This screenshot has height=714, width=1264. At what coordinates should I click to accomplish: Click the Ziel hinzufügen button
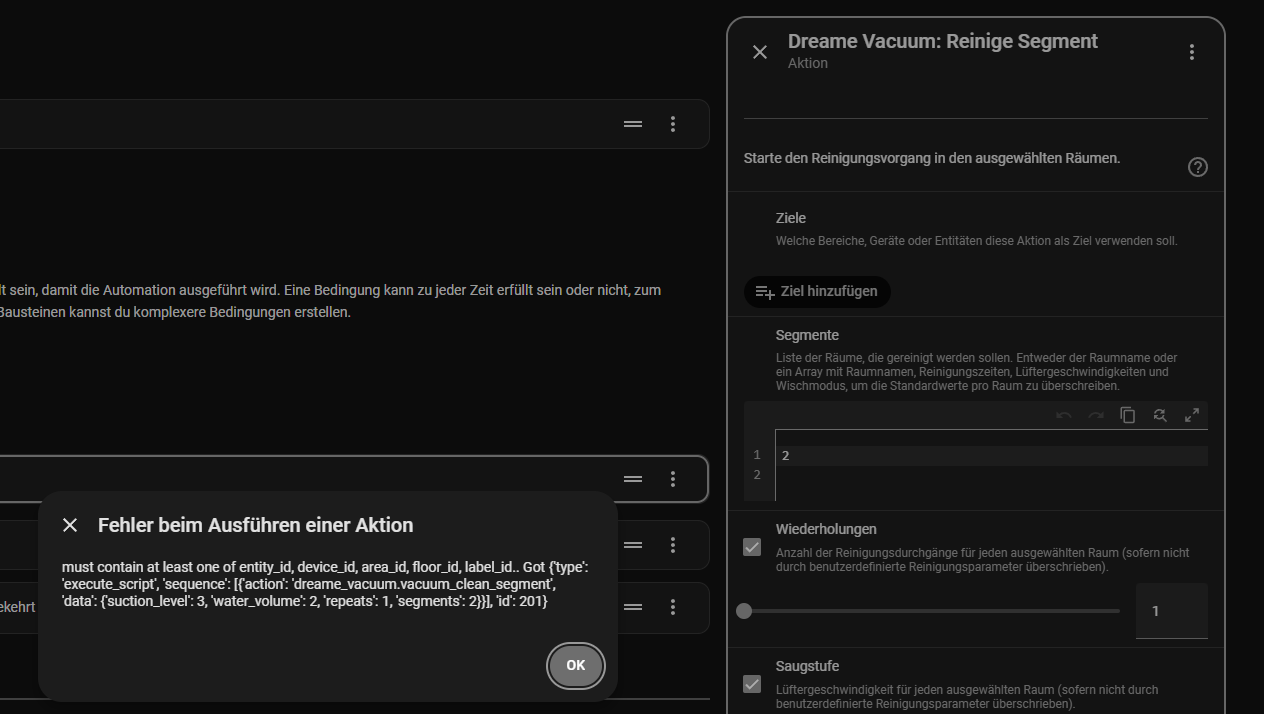817,291
